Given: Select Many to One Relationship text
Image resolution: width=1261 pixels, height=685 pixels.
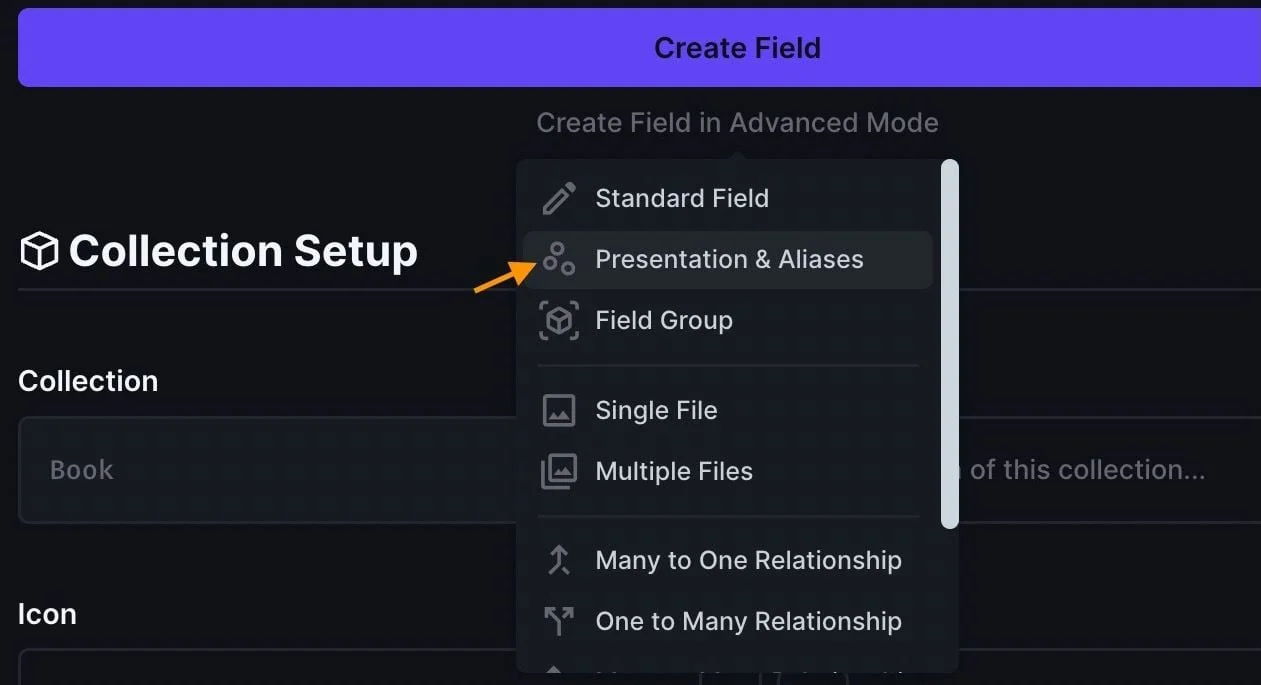Looking at the screenshot, I should tap(748, 560).
